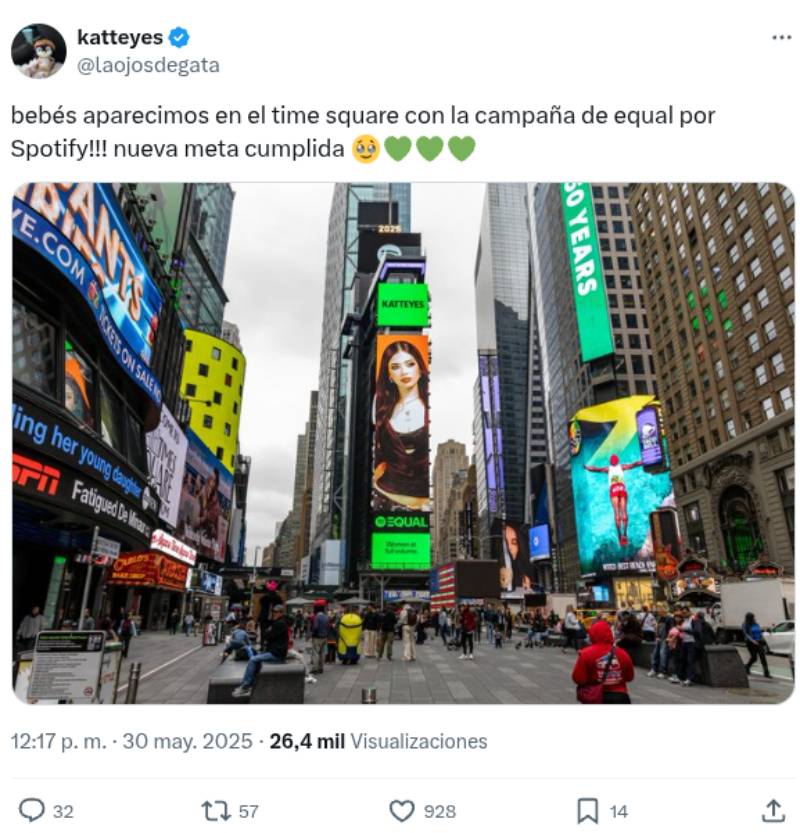Click the reply speech bubble icon
800x833 pixels.
(31, 811)
